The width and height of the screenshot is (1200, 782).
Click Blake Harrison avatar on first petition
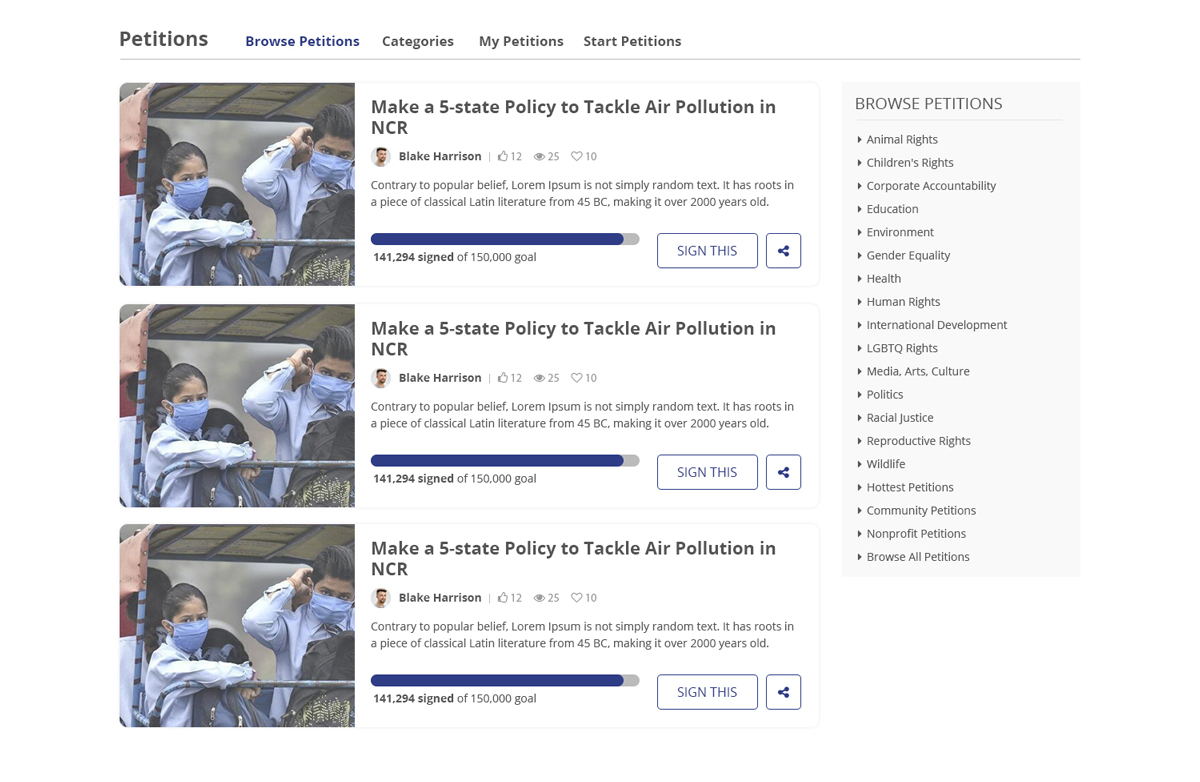coord(380,156)
